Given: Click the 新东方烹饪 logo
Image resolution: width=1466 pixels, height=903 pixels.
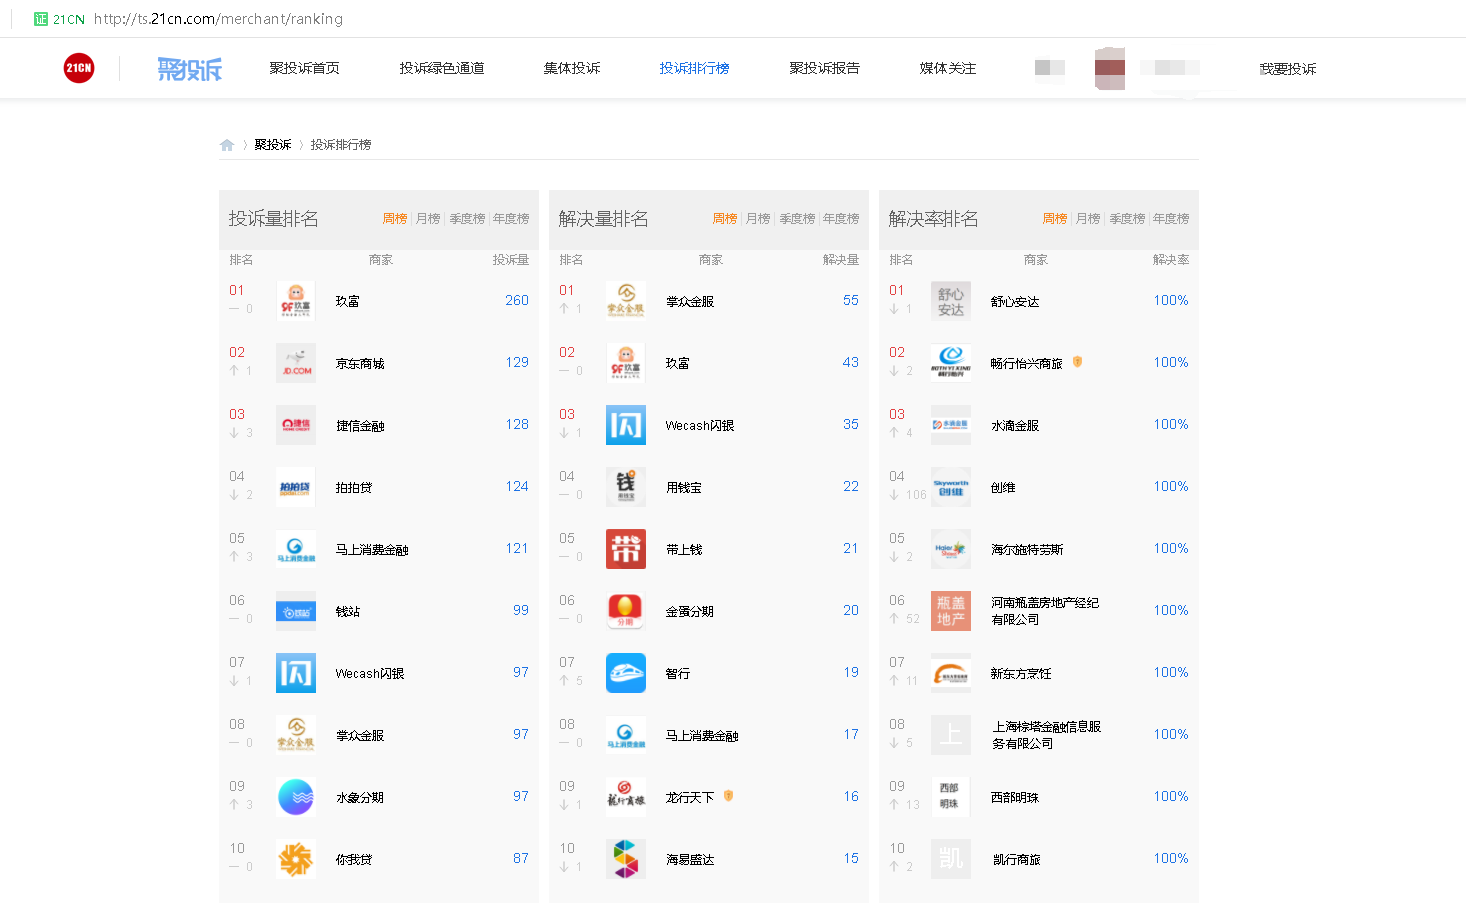Looking at the screenshot, I should point(951,673).
